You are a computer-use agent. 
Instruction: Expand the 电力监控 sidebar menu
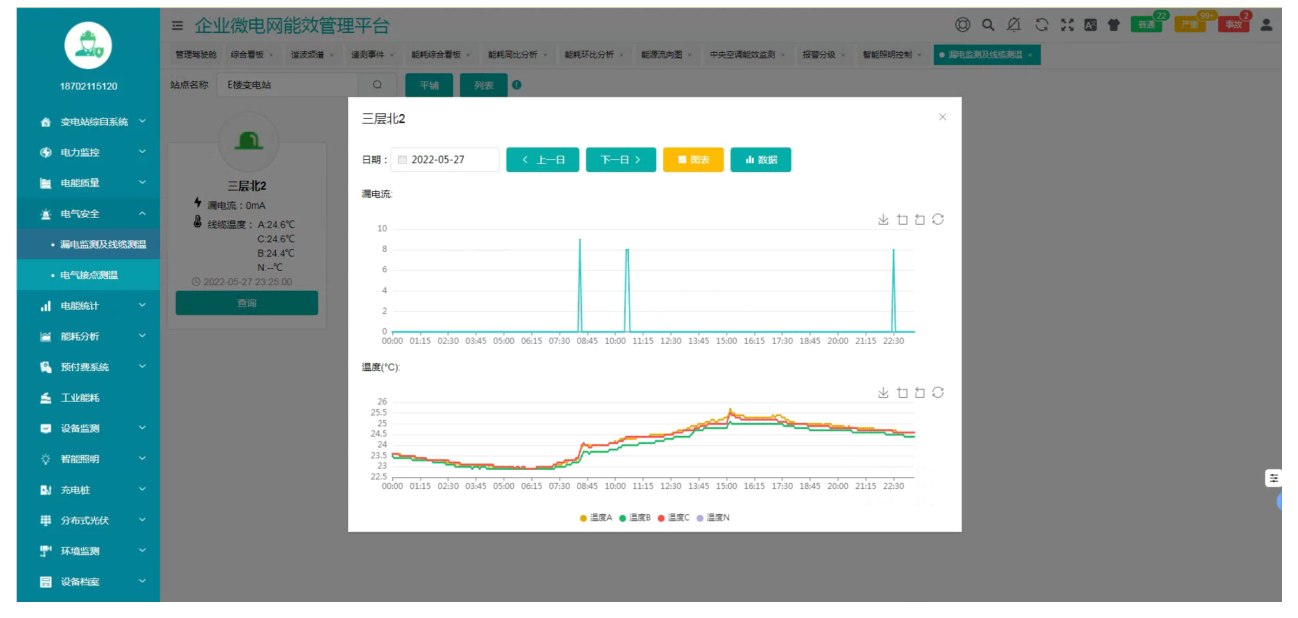click(88, 152)
